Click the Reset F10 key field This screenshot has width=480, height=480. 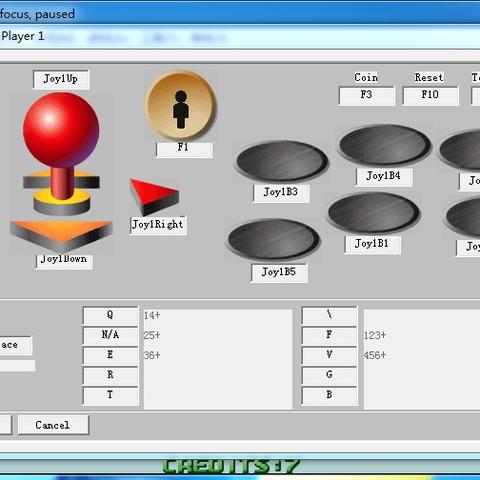[x=430, y=96]
